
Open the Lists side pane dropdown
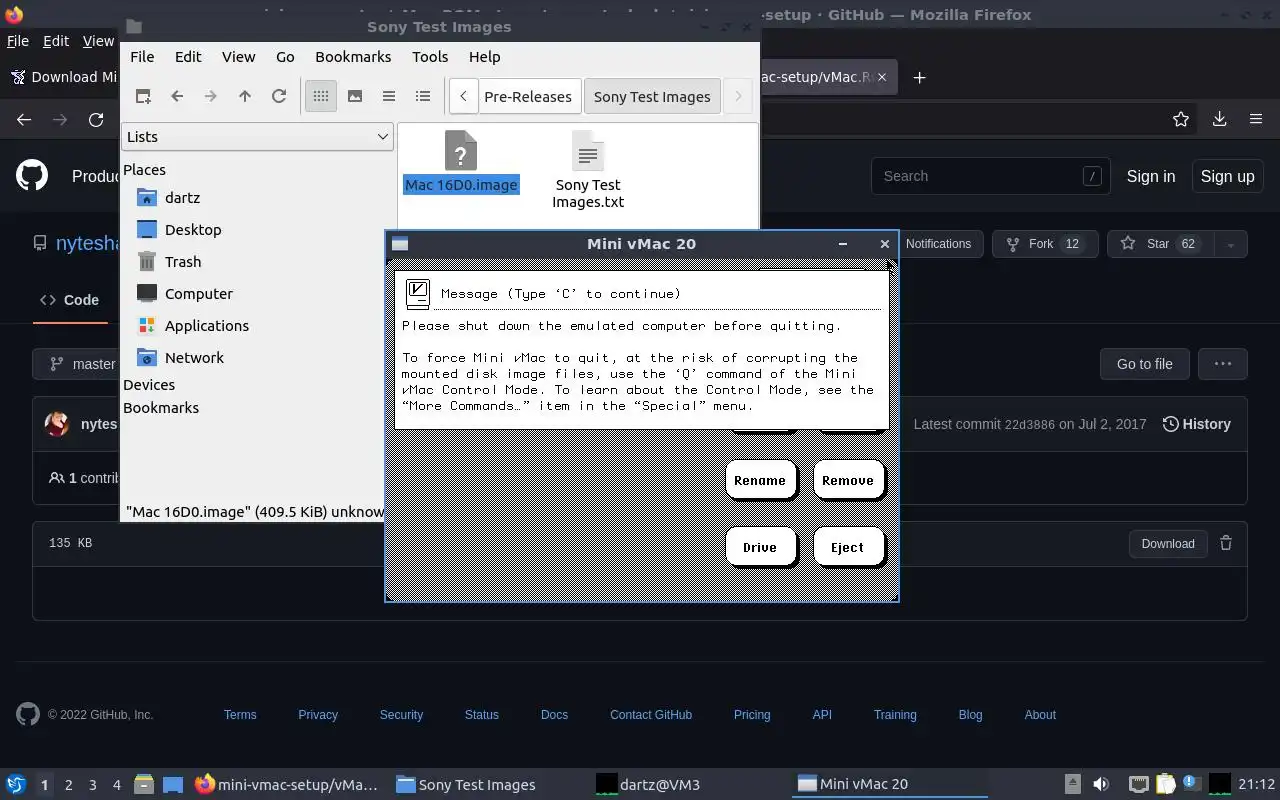point(257,137)
